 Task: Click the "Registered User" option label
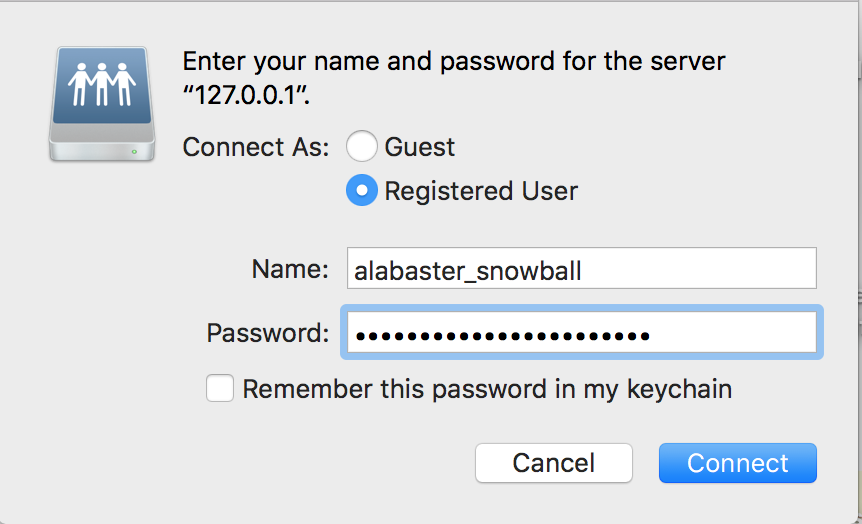tap(480, 190)
